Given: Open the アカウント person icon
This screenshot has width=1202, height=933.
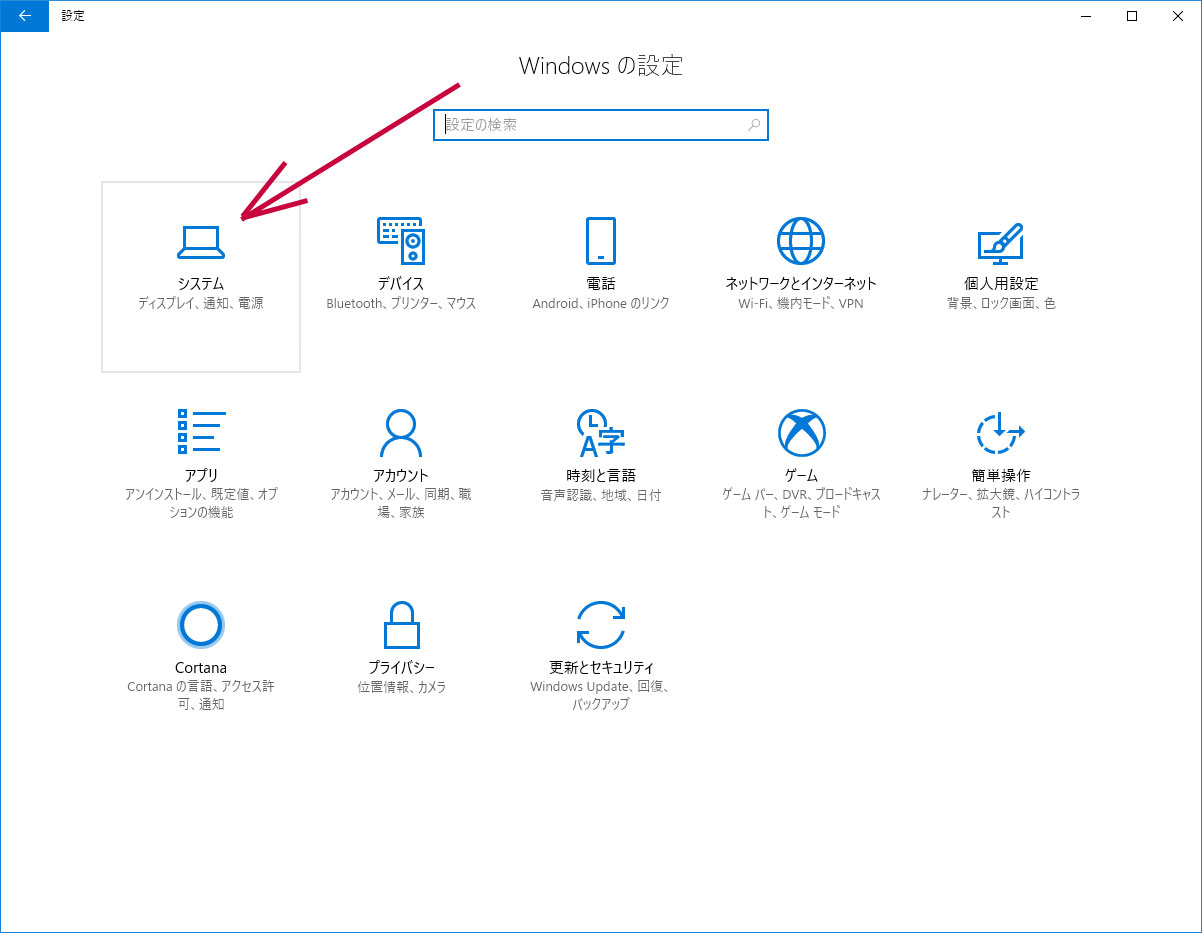Looking at the screenshot, I should point(401,432).
